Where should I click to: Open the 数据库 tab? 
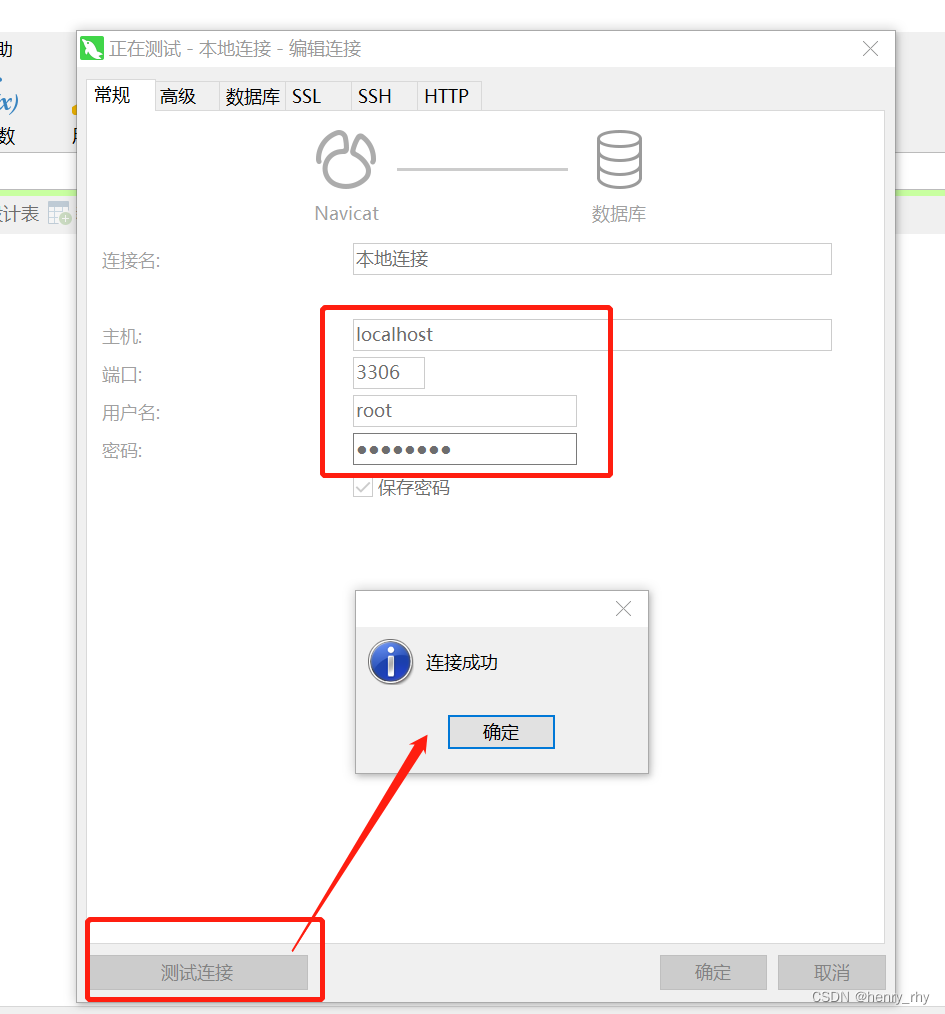[x=252, y=96]
